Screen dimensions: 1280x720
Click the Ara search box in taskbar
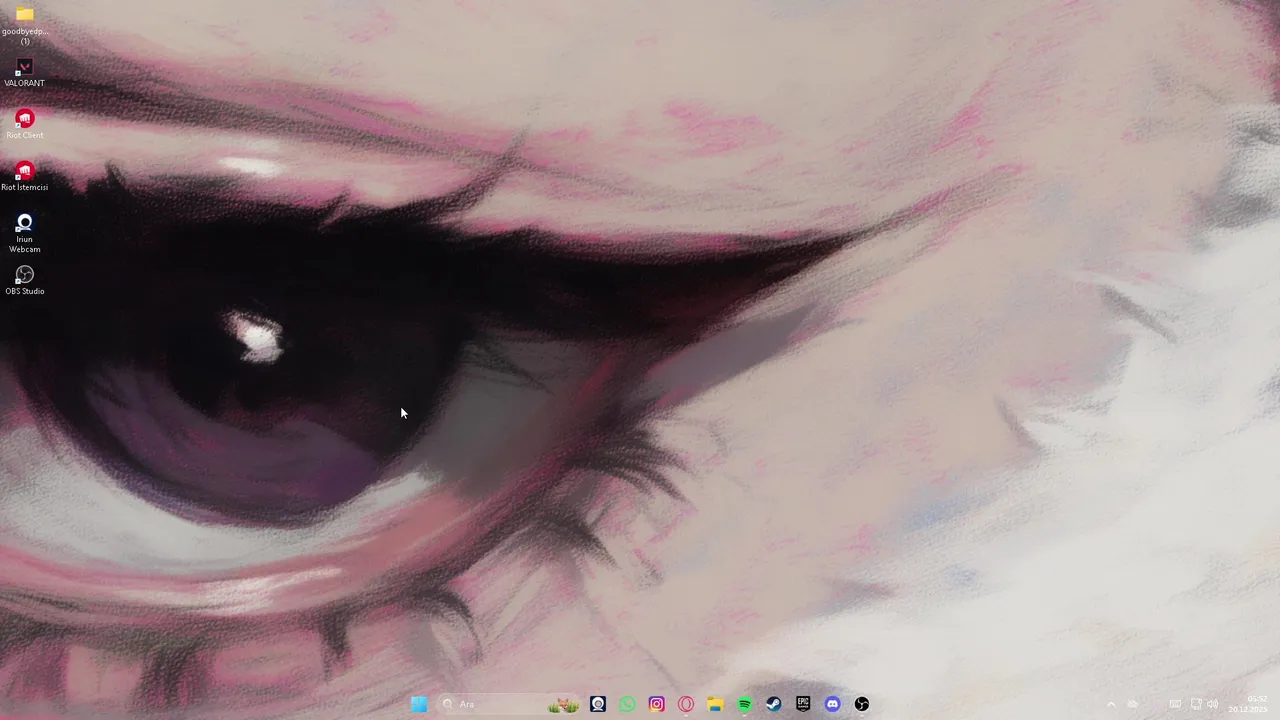(x=510, y=704)
